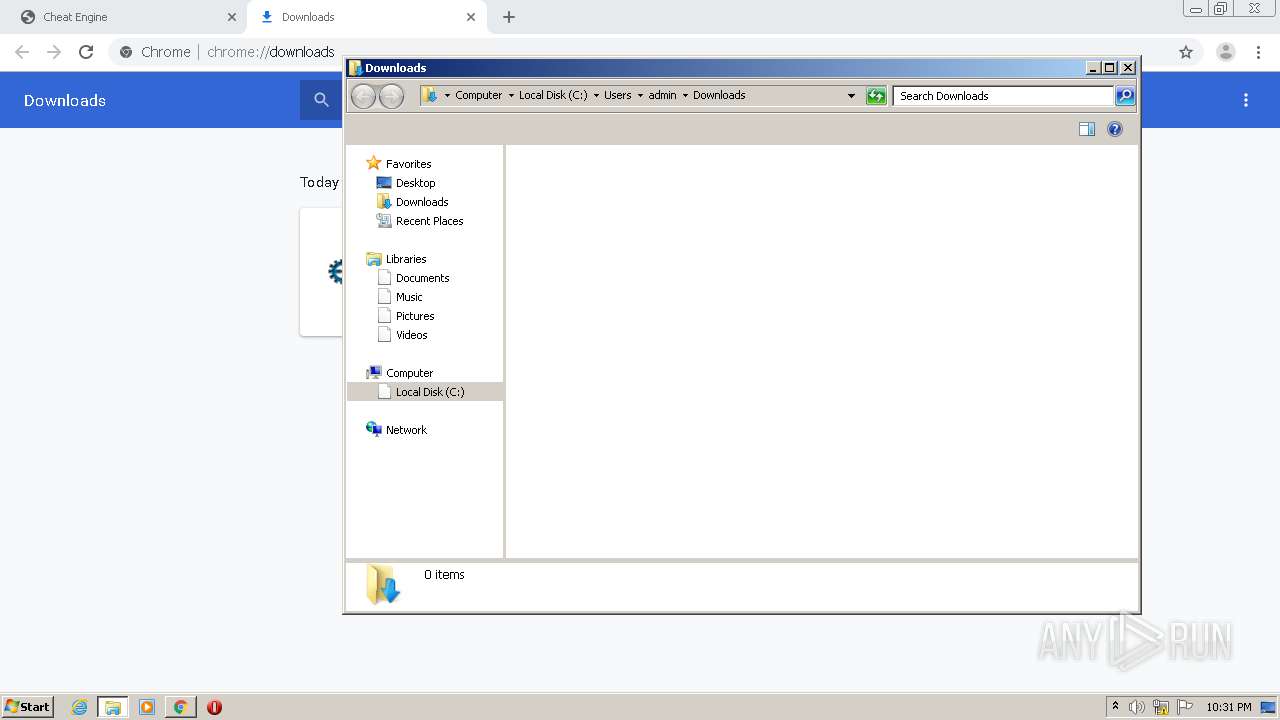Select Desktop in Favorites
This screenshot has width=1280, height=720.
[415, 183]
